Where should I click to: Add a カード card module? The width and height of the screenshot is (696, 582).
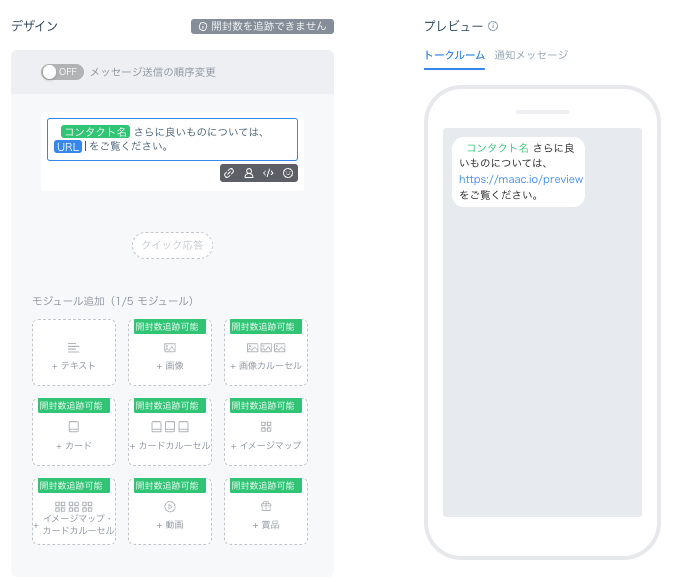[74, 432]
